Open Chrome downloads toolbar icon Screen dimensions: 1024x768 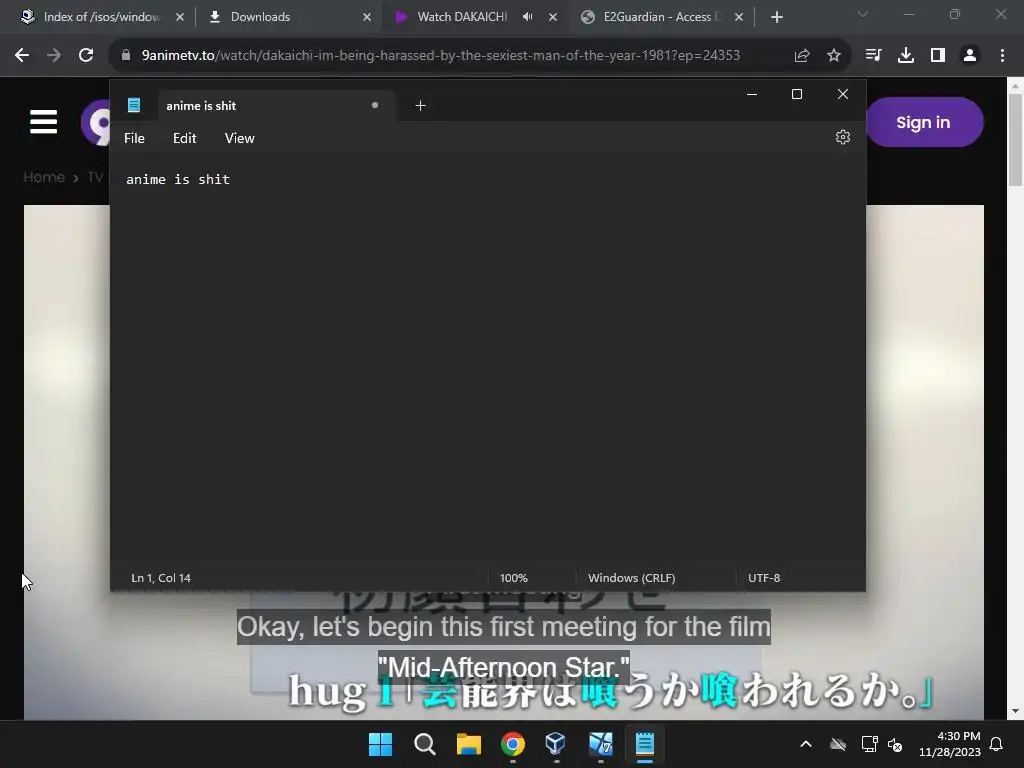click(x=906, y=55)
